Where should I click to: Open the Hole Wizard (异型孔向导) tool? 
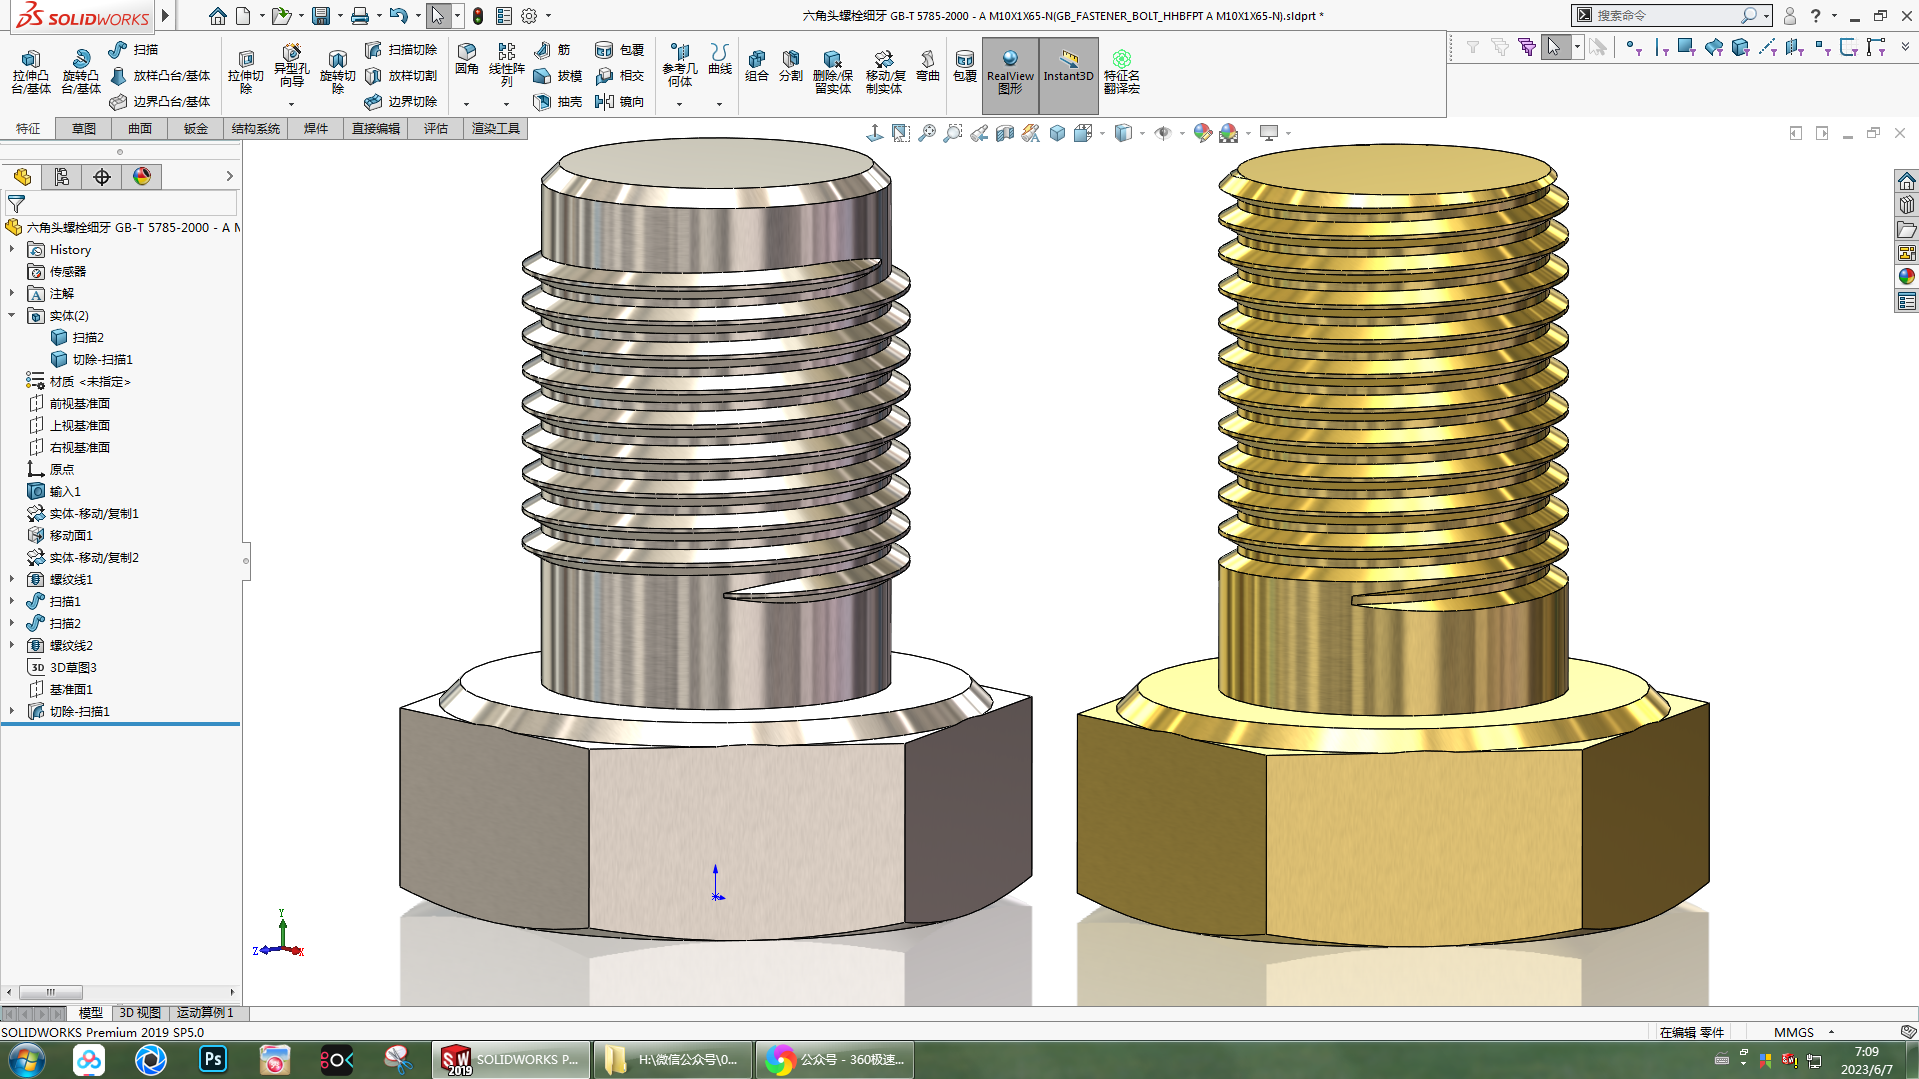click(291, 66)
